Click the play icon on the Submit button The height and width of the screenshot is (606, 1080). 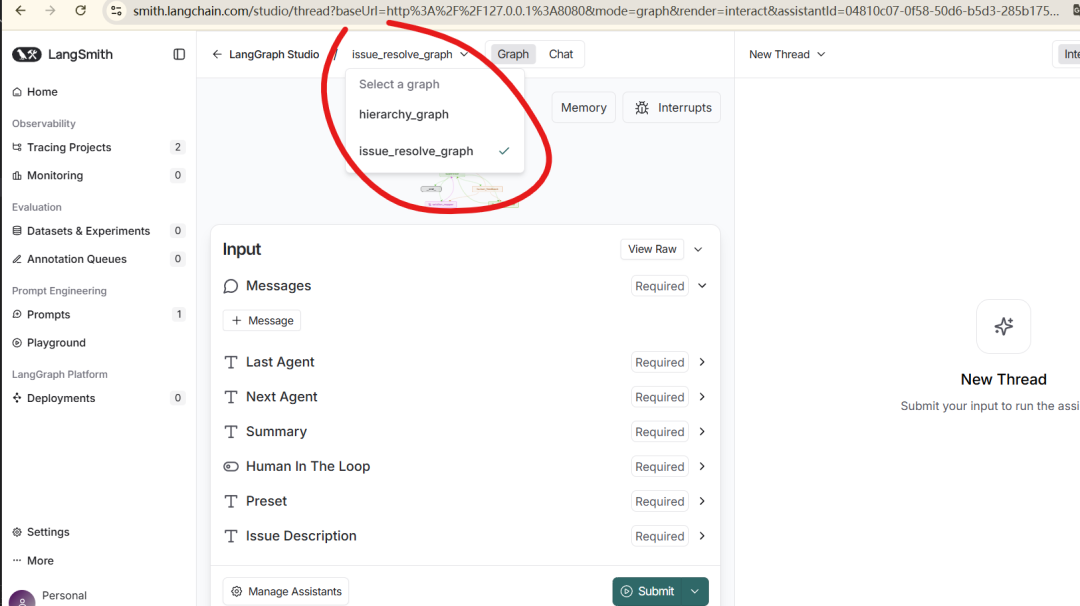[627, 591]
